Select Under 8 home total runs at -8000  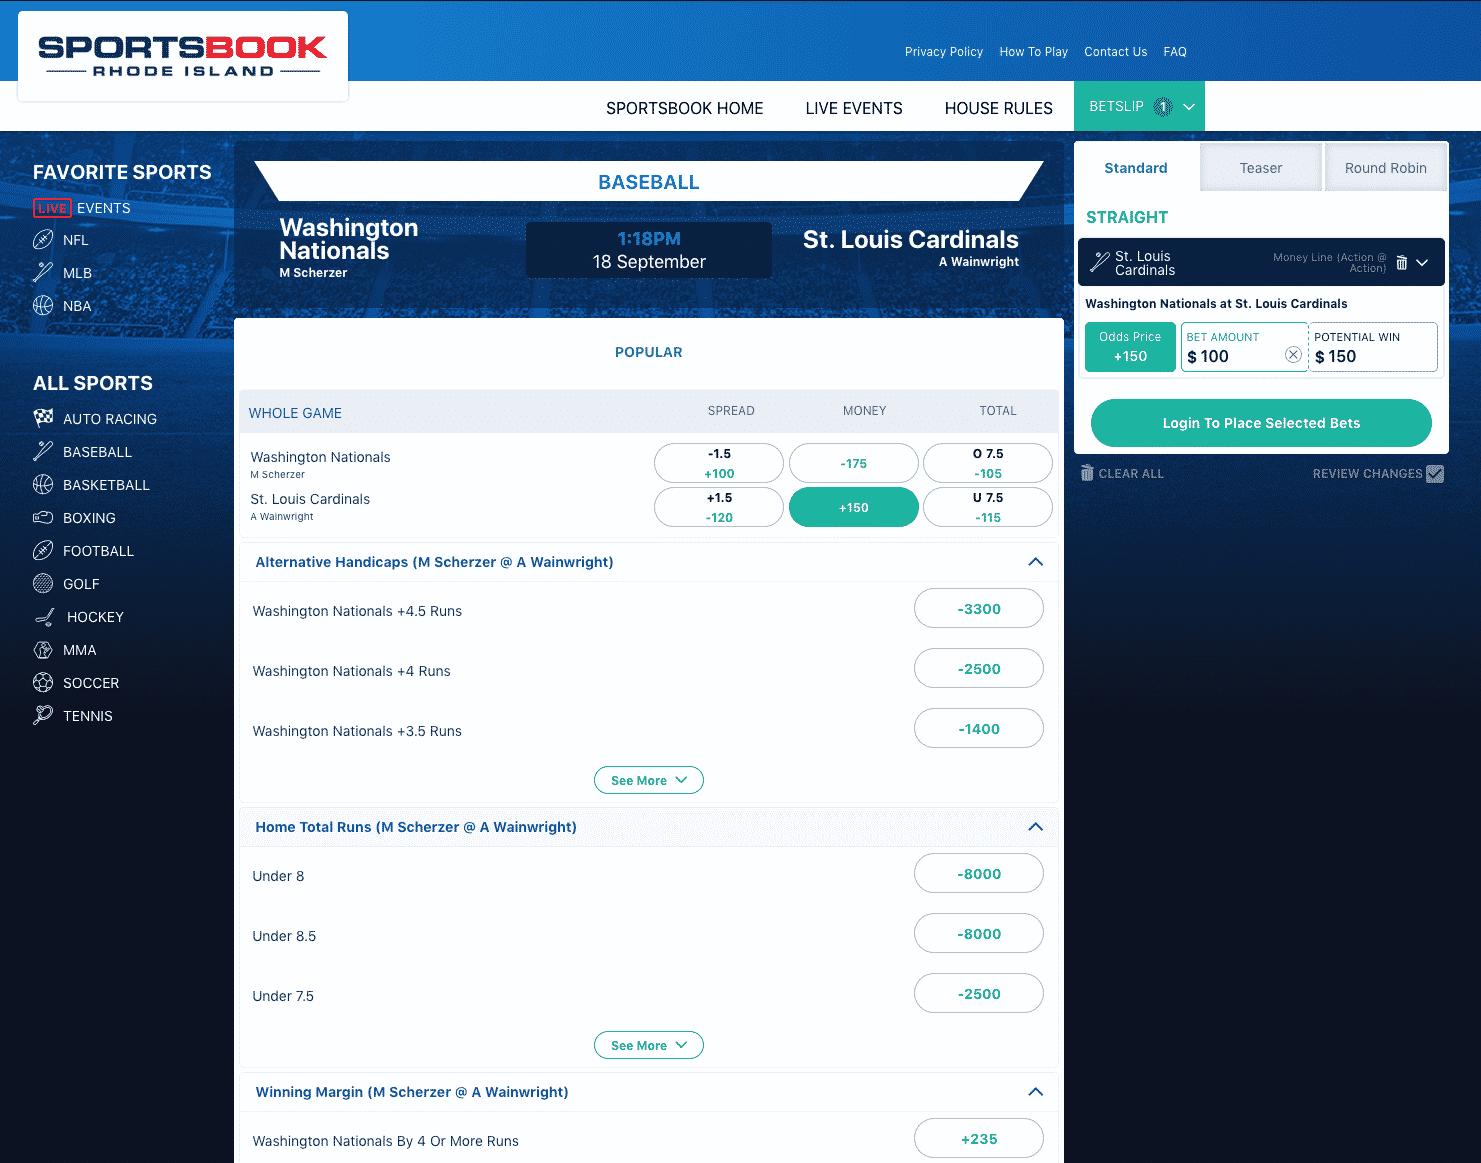pyautogui.click(x=979, y=873)
